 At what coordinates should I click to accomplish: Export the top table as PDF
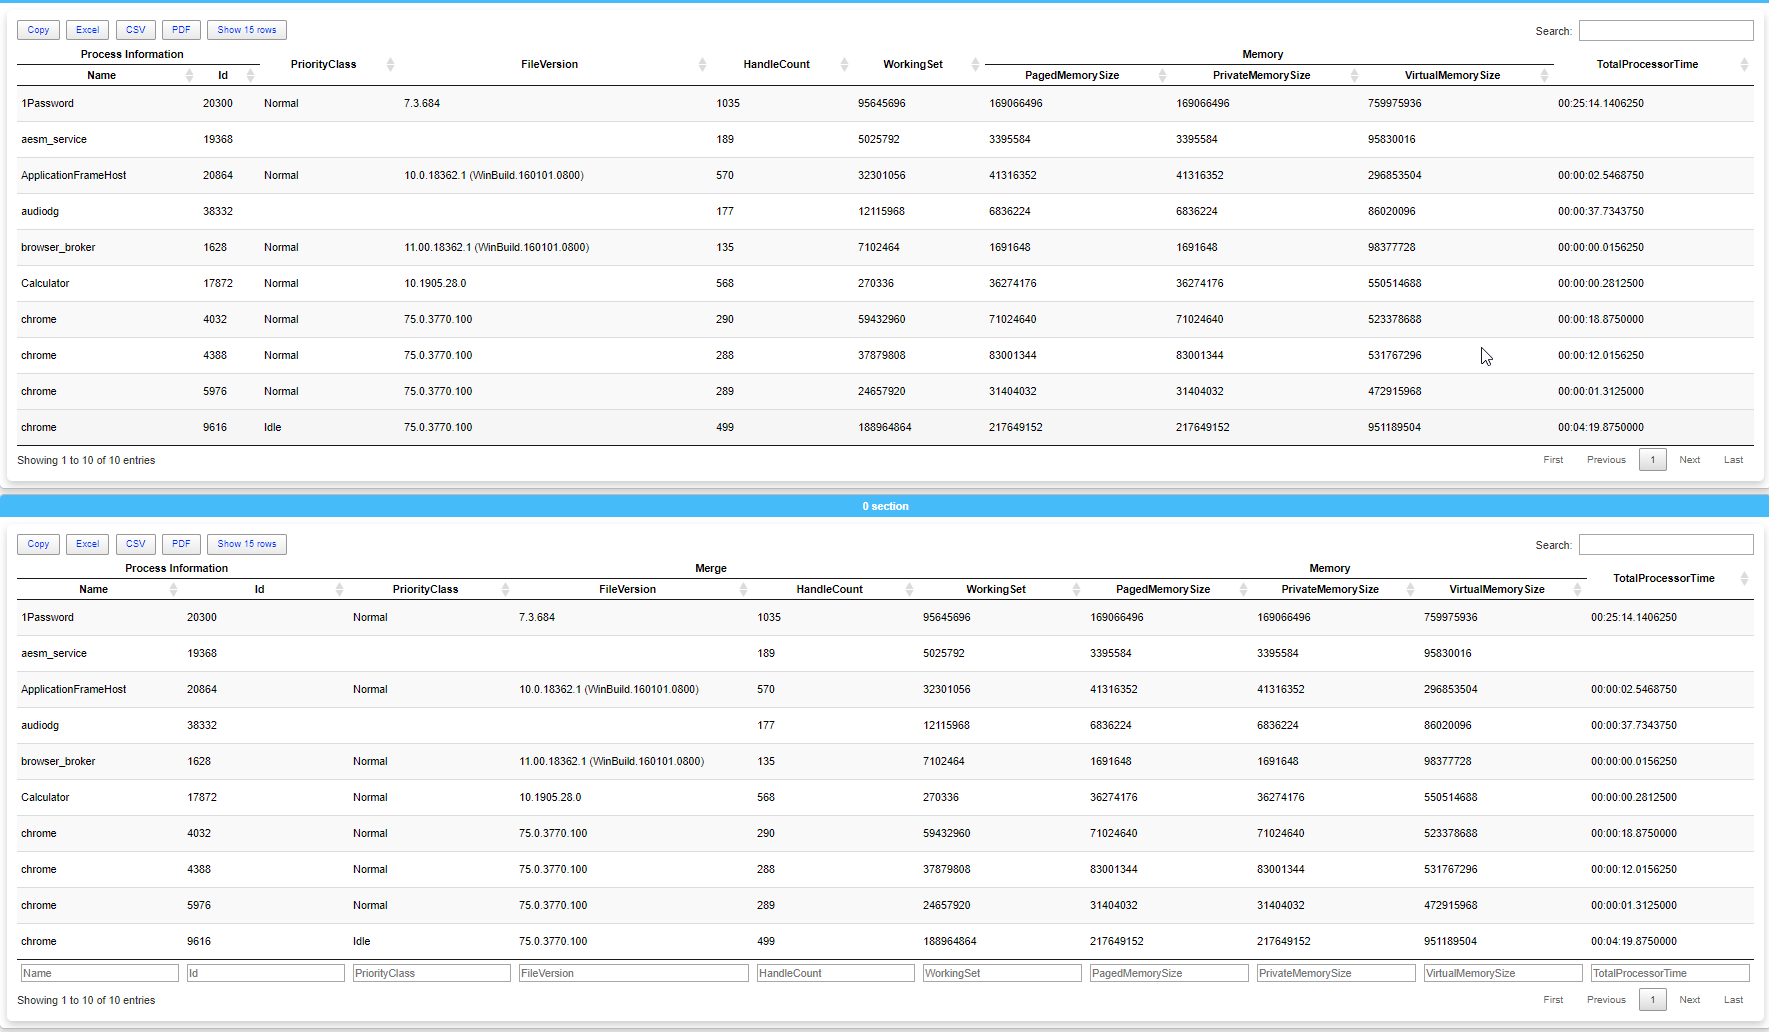pyautogui.click(x=181, y=29)
